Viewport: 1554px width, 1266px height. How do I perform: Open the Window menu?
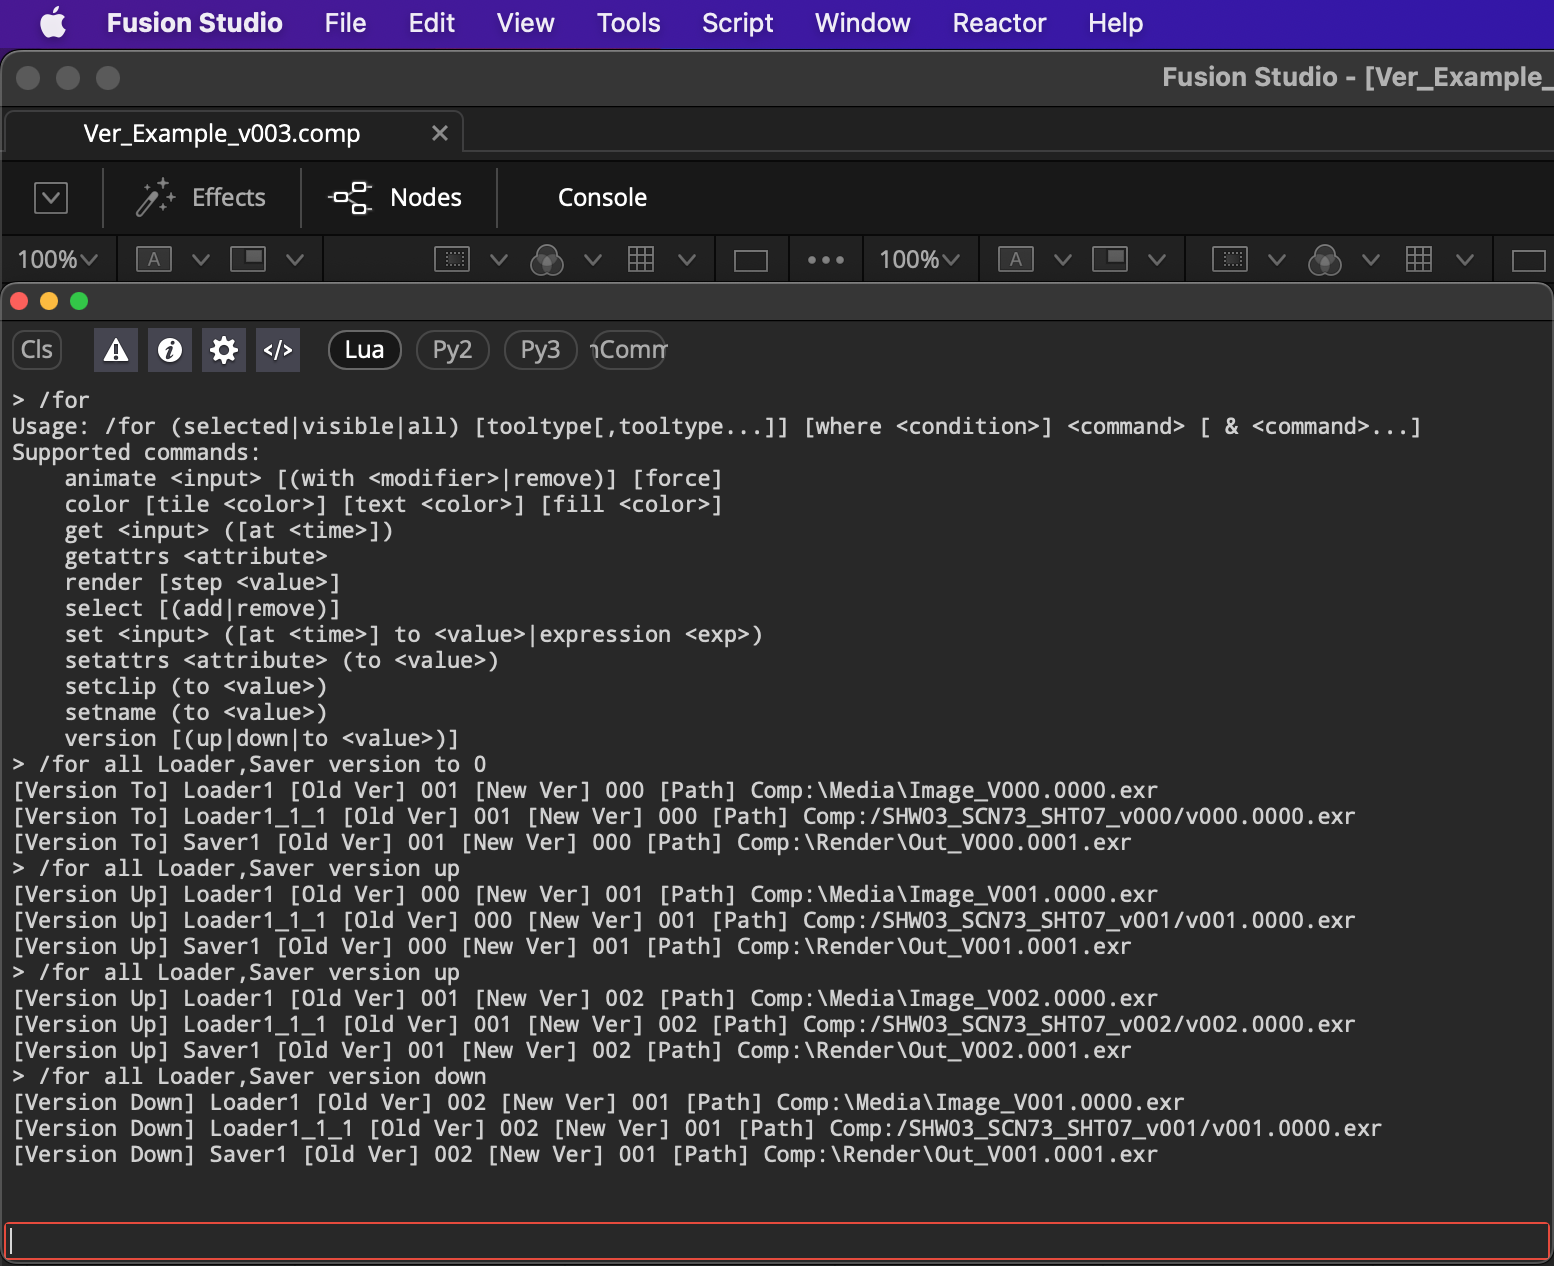pyautogui.click(x=862, y=22)
